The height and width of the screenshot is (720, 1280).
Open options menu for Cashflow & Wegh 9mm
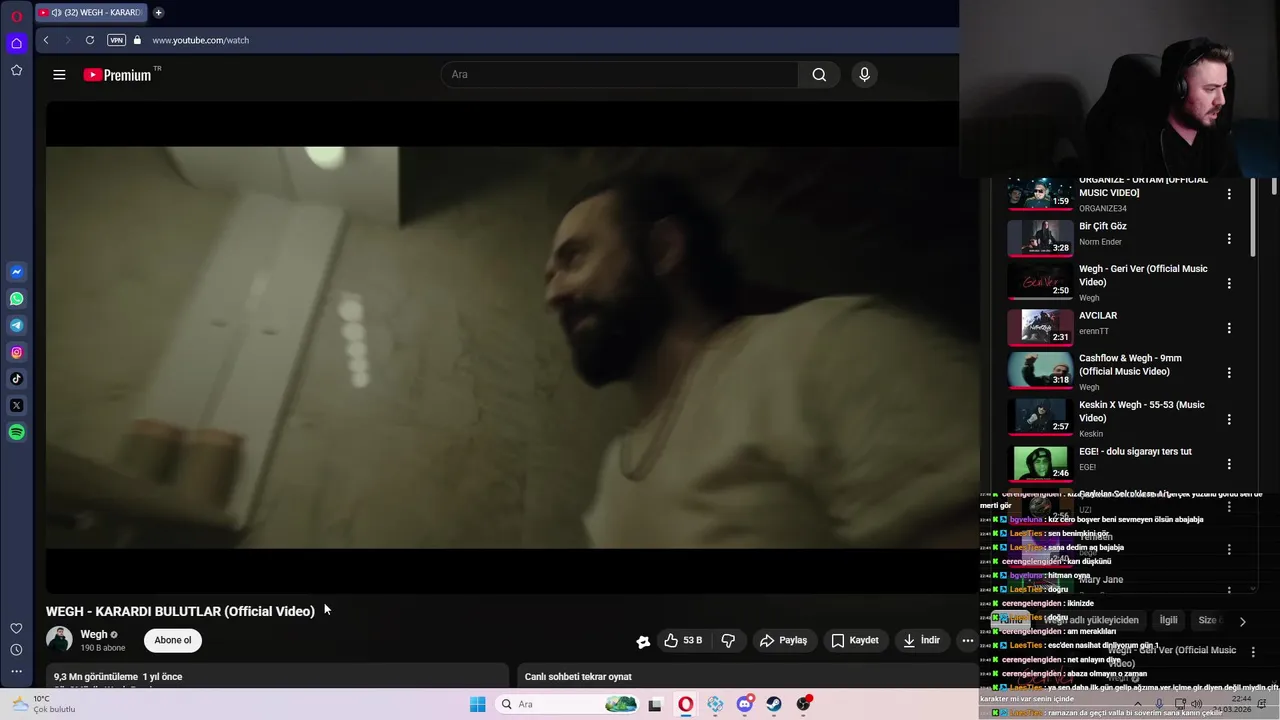[x=1229, y=372]
